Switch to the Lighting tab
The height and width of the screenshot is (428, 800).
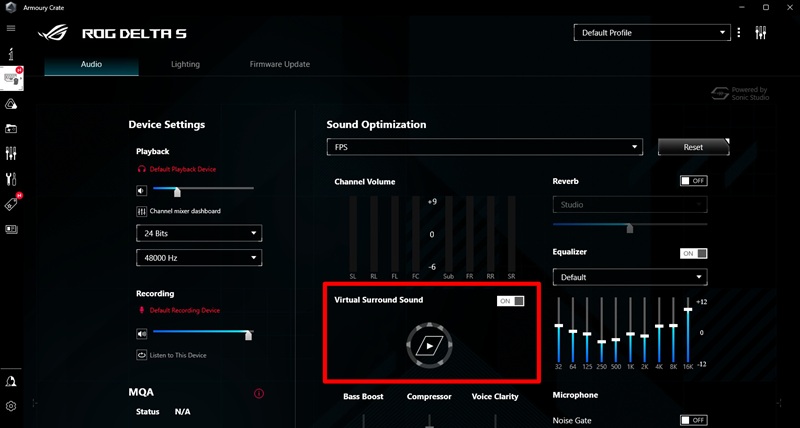(185, 64)
